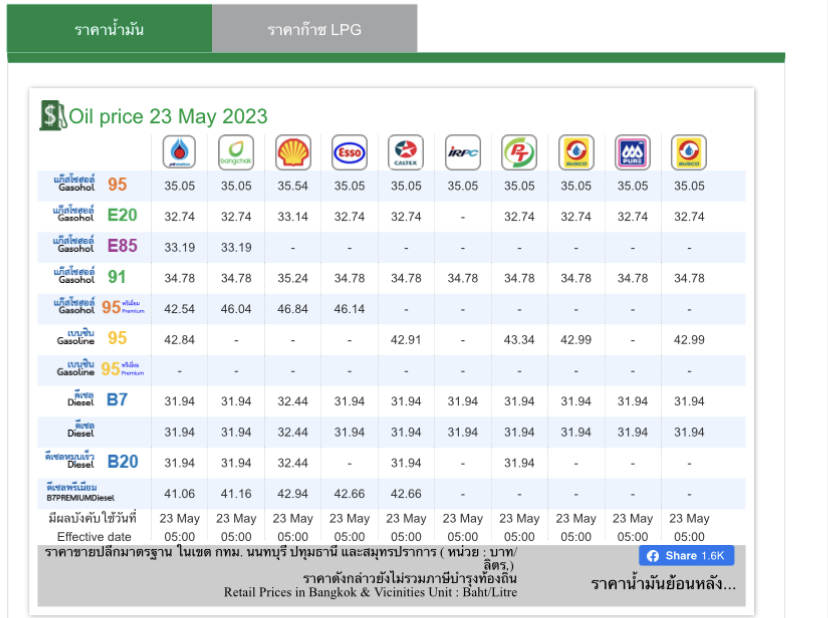
Task: Select the Gasoline 95 row label
Action: [92, 338]
